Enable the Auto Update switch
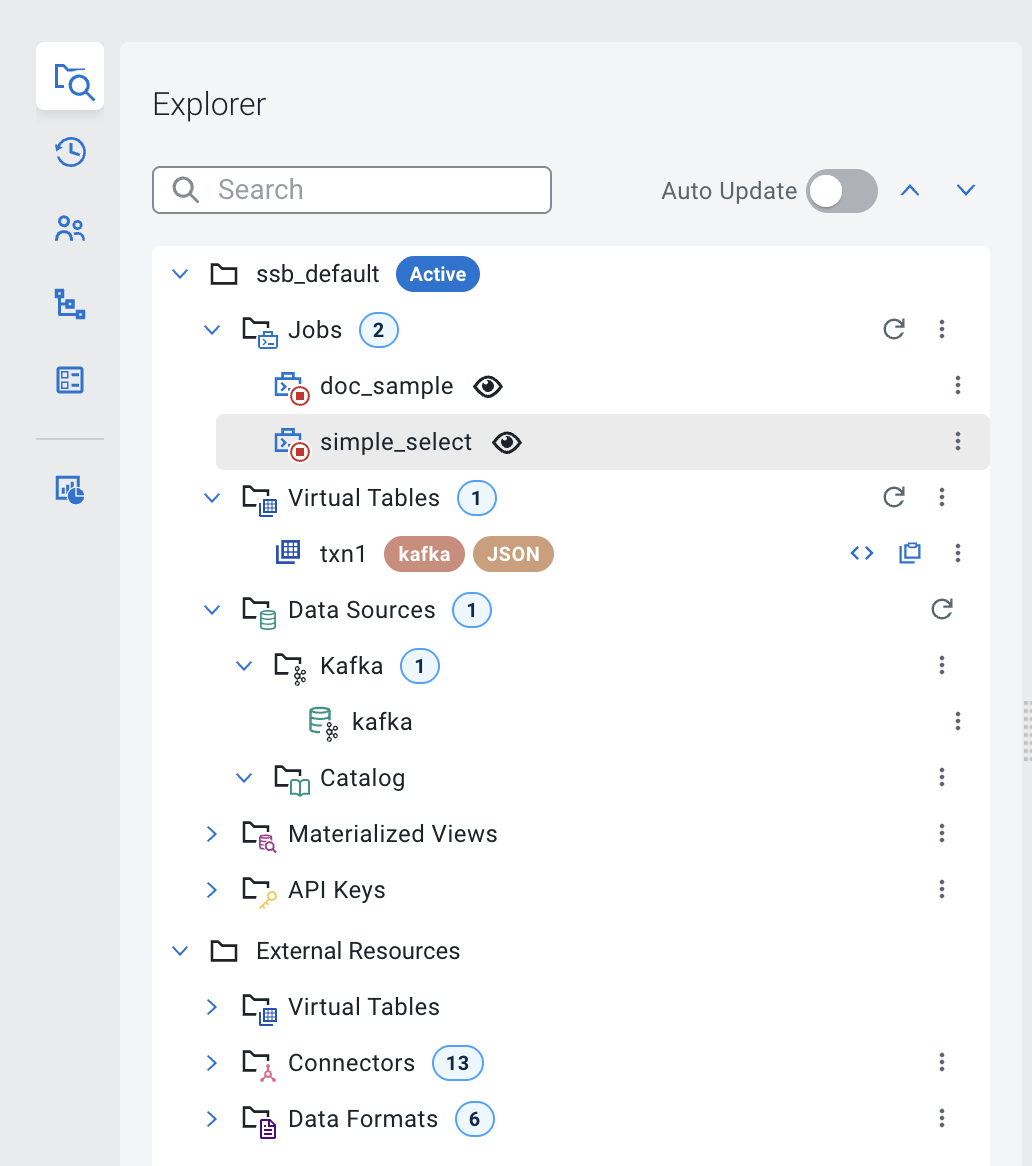1032x1166 pixels. 841,190
